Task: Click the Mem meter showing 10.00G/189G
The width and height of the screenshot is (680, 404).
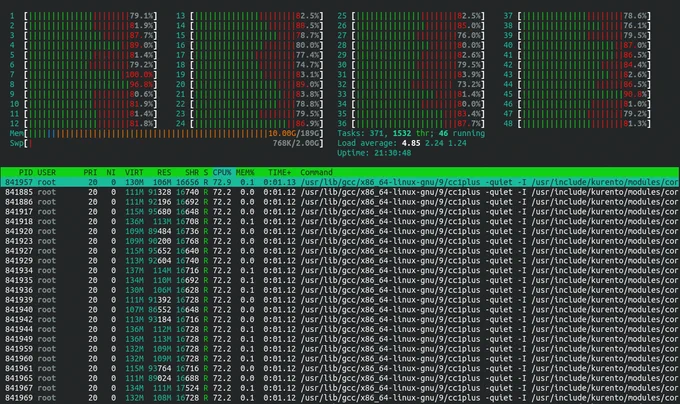Action: point(167,134)
